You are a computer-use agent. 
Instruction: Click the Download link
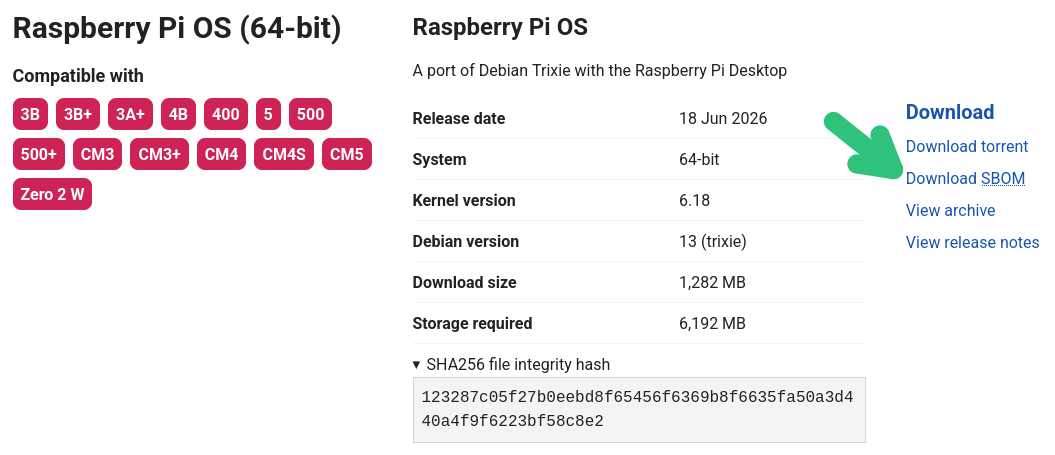(x=949, y=112)
